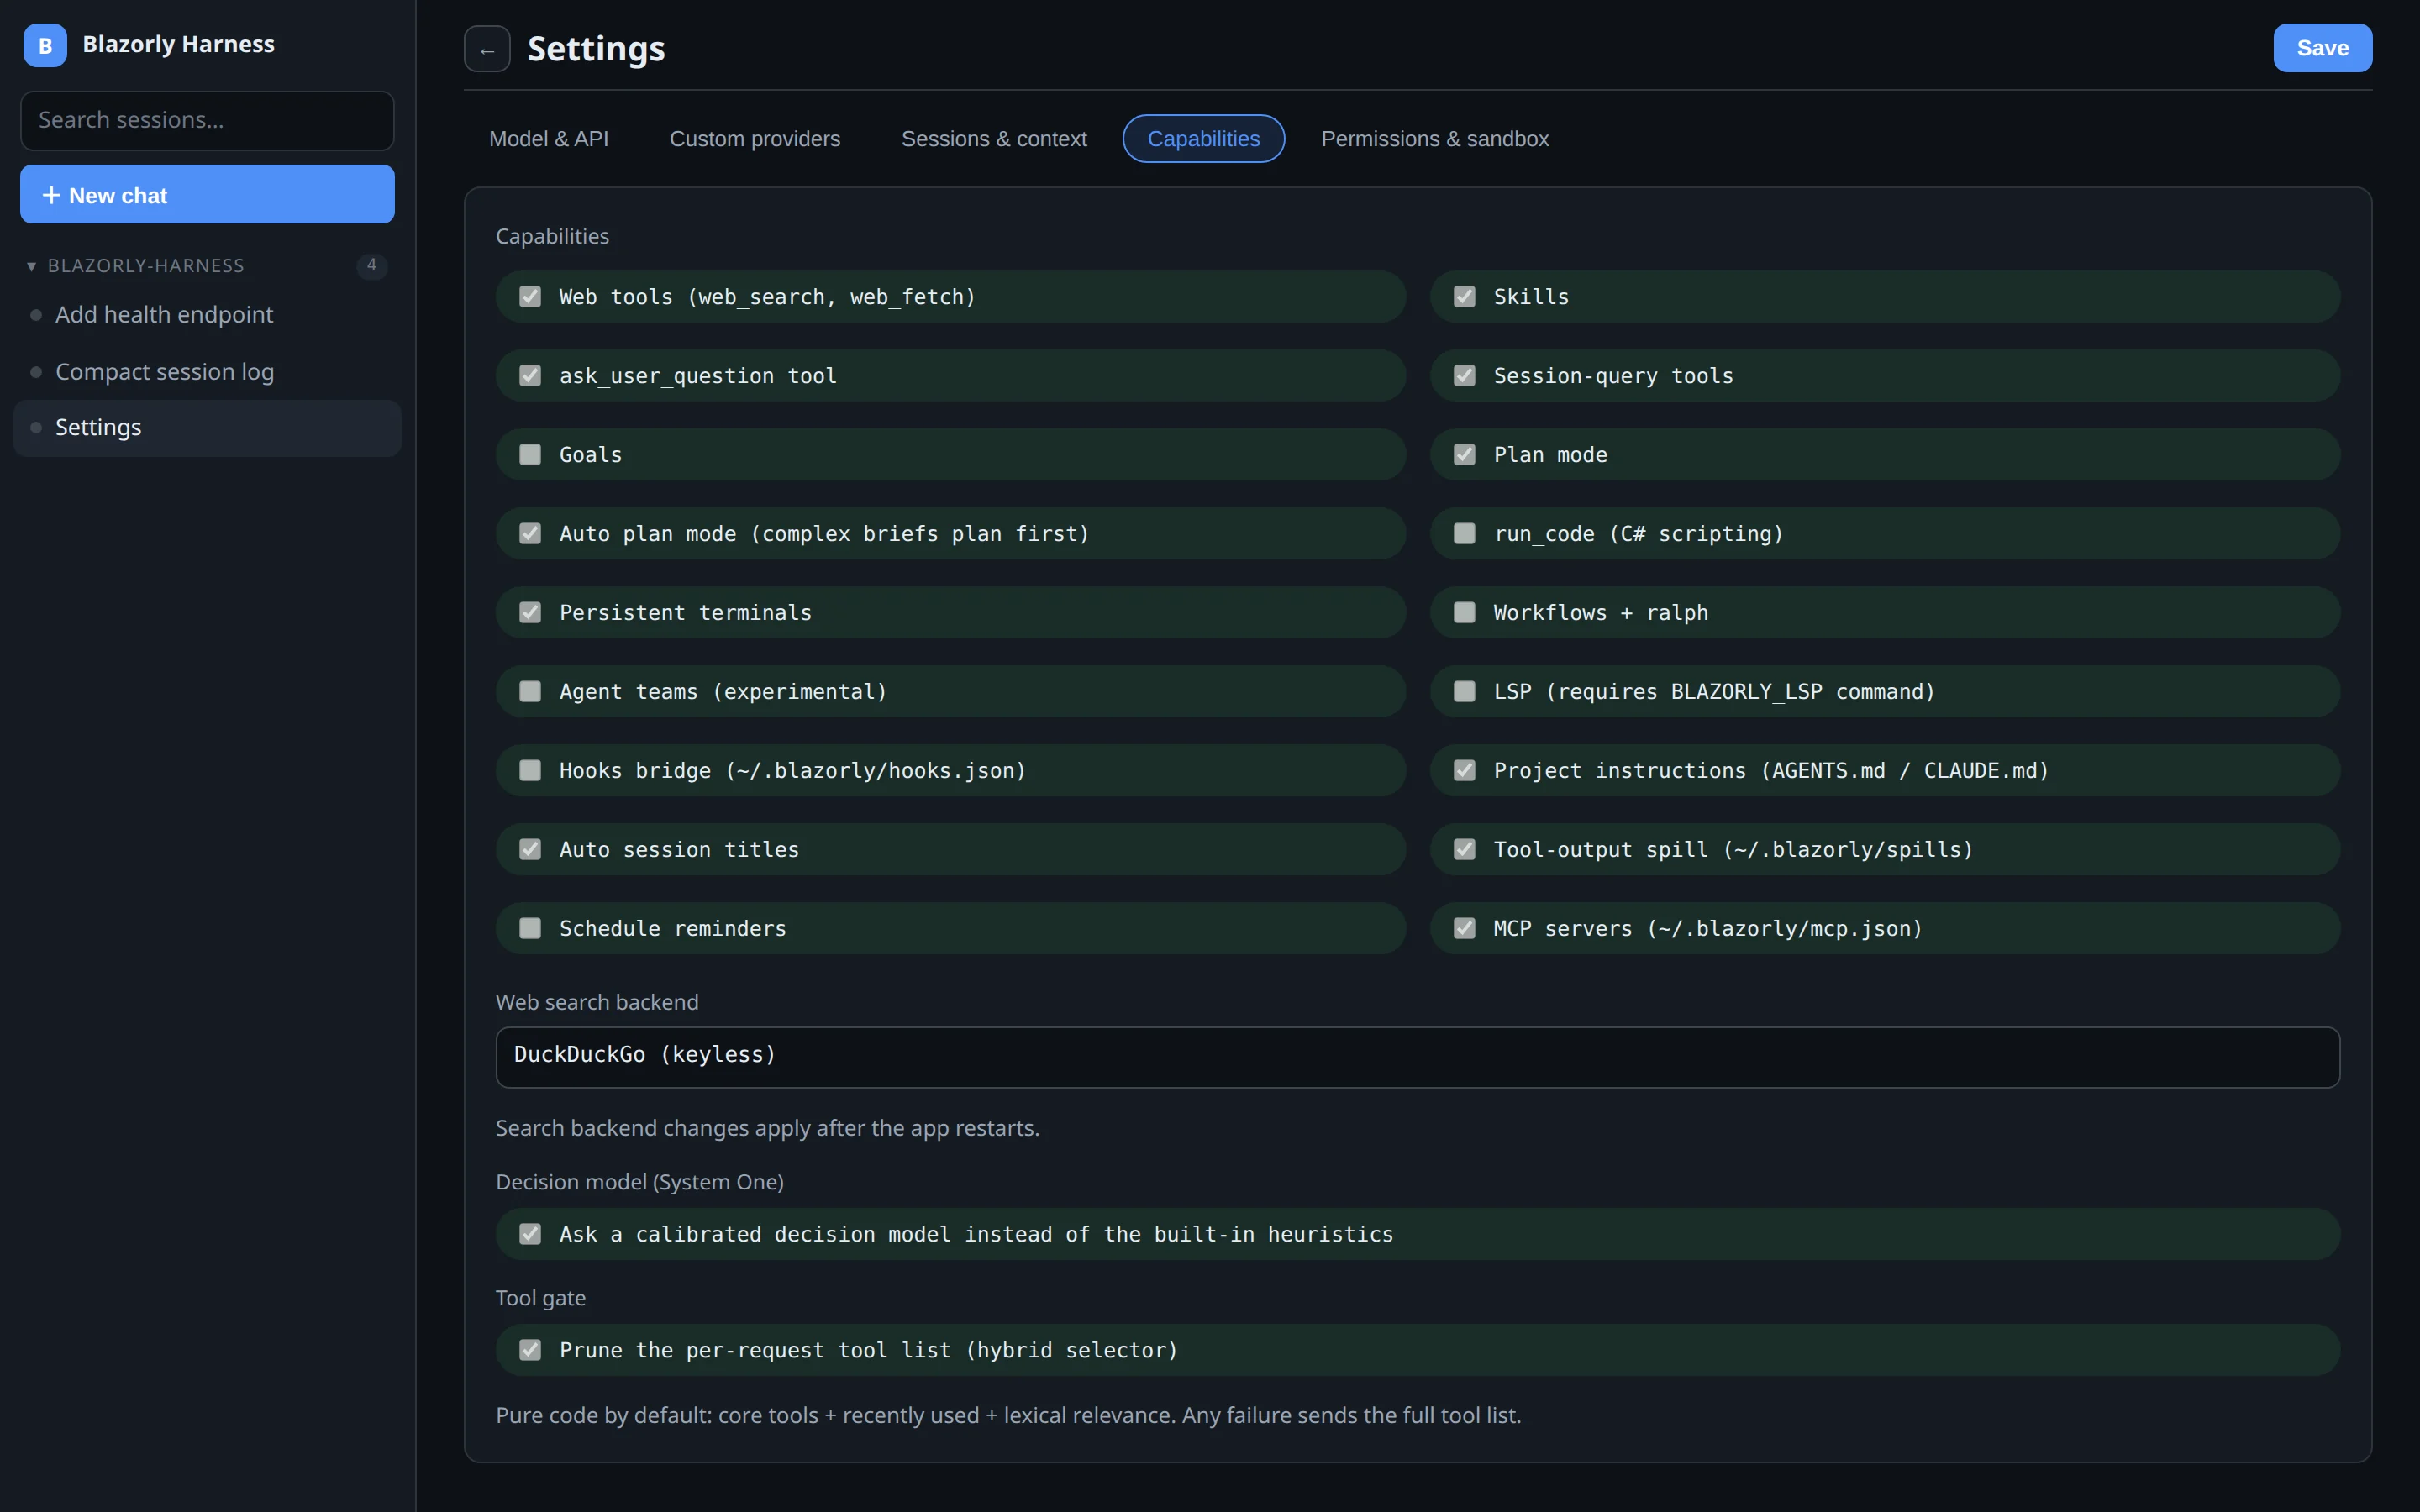This screenshot has width=2420, height=1512.
Task: Check the LSP capability box
Action: (x=1464, y=692)
